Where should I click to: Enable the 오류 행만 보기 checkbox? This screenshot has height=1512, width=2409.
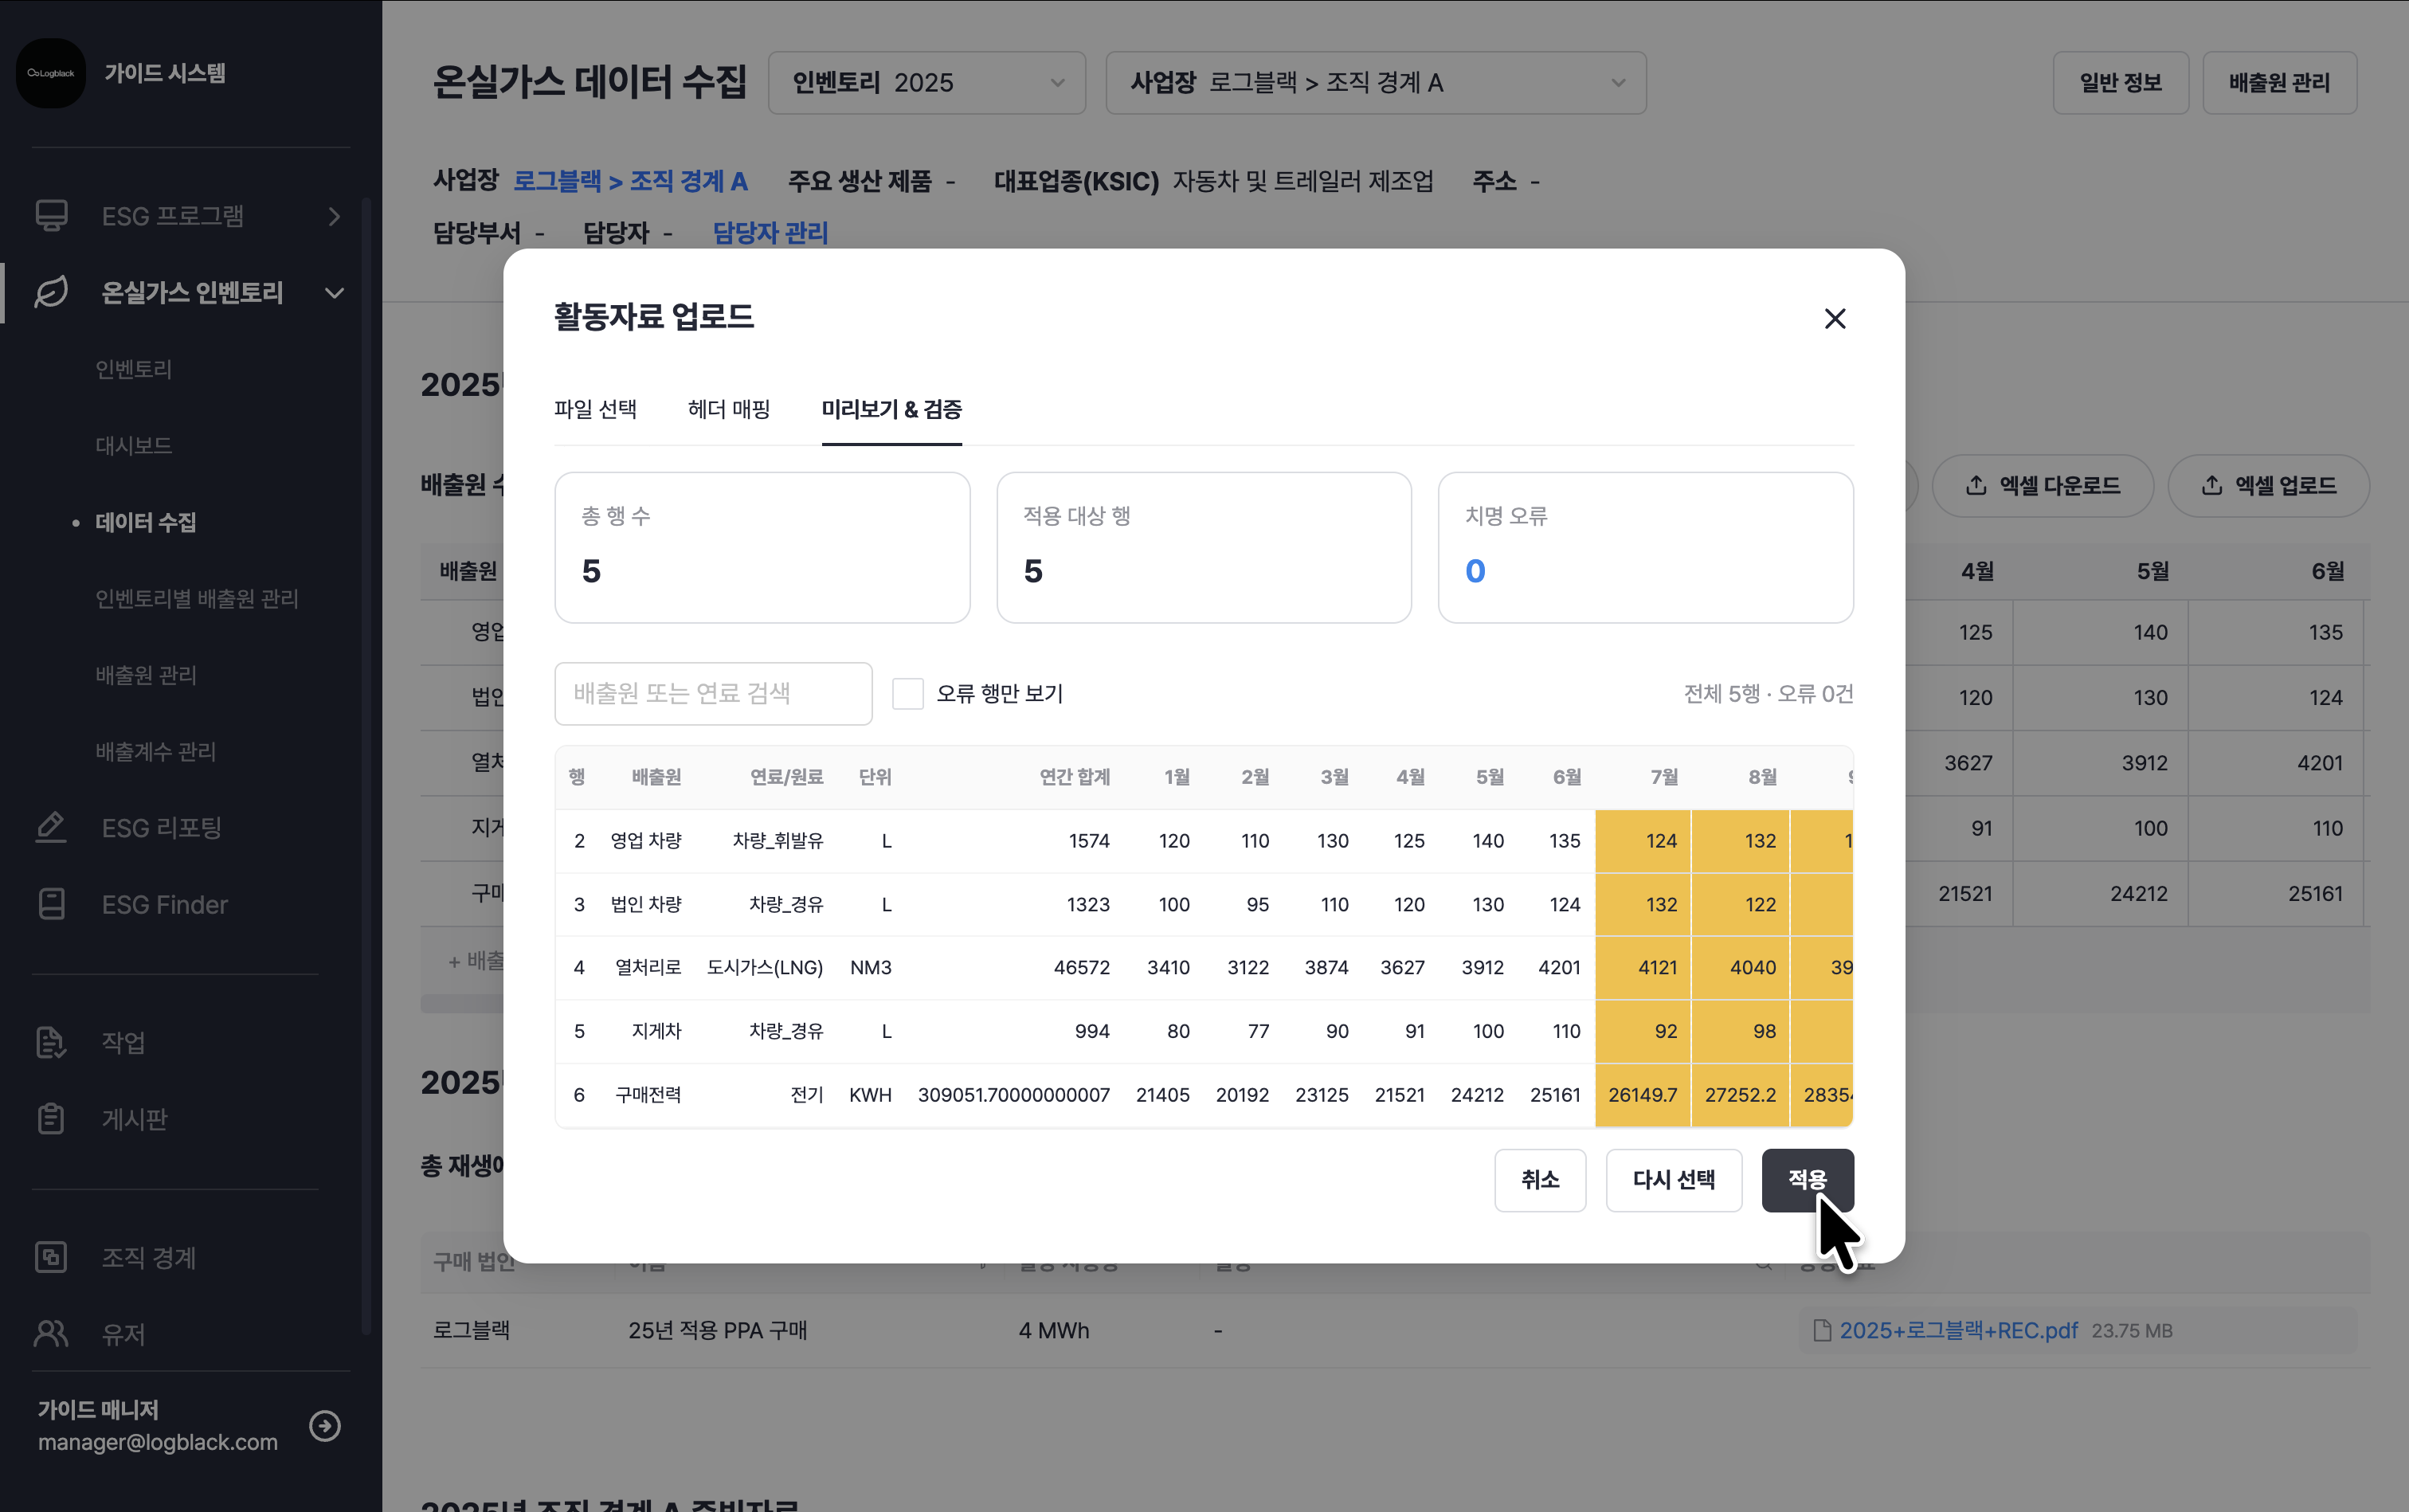pos(907,693)
